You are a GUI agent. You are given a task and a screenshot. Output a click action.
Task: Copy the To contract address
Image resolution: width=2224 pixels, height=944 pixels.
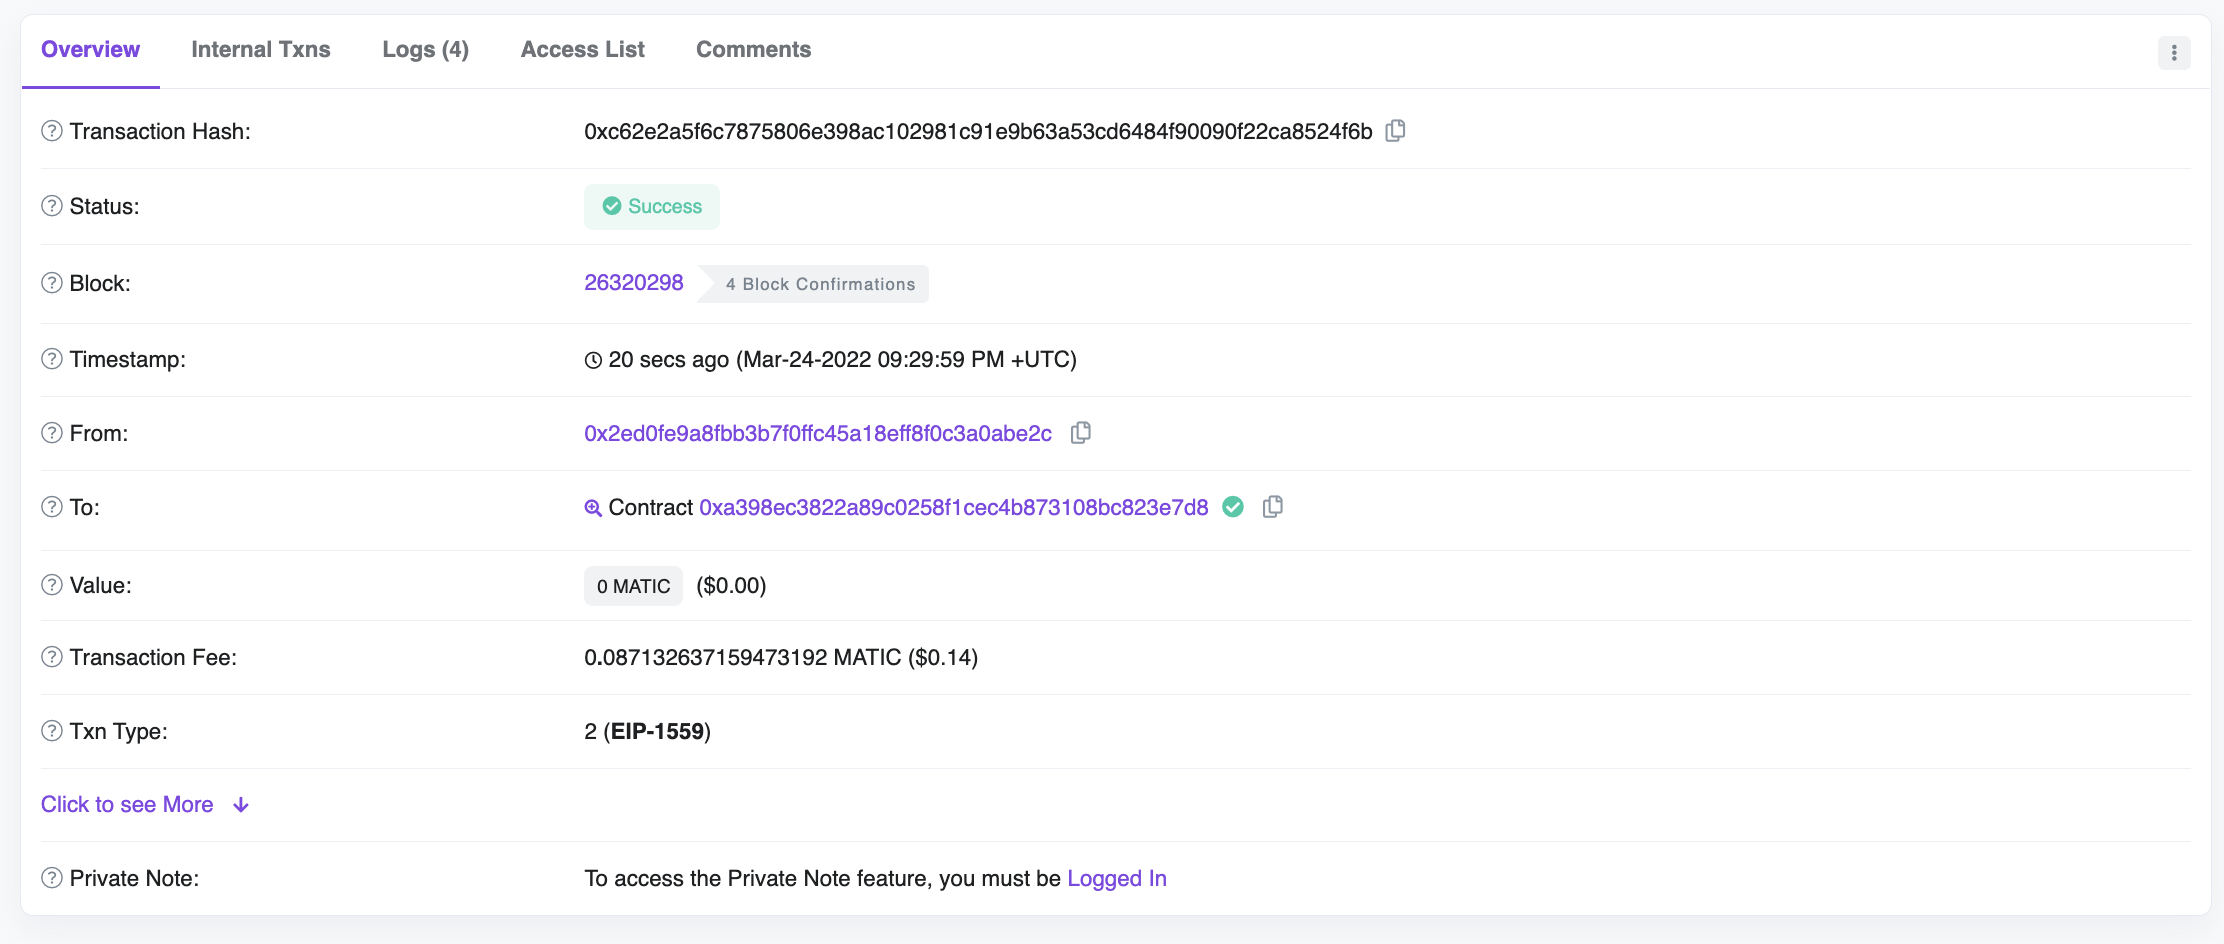click(x=1272, y=507)
